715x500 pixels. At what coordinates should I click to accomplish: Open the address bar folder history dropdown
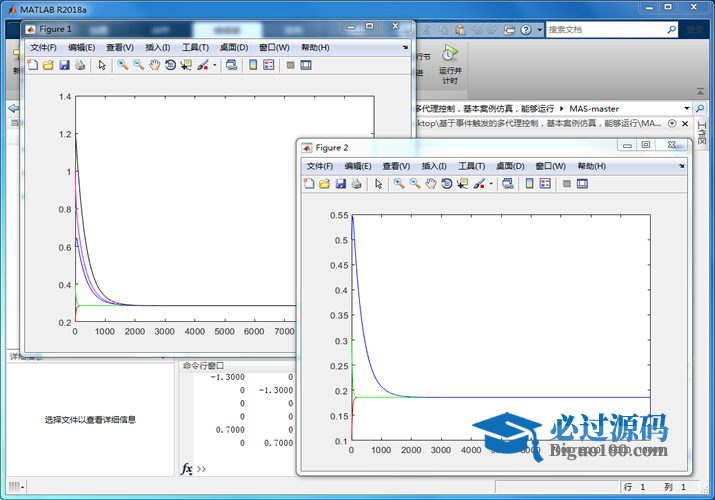click(x=686, y=108)
